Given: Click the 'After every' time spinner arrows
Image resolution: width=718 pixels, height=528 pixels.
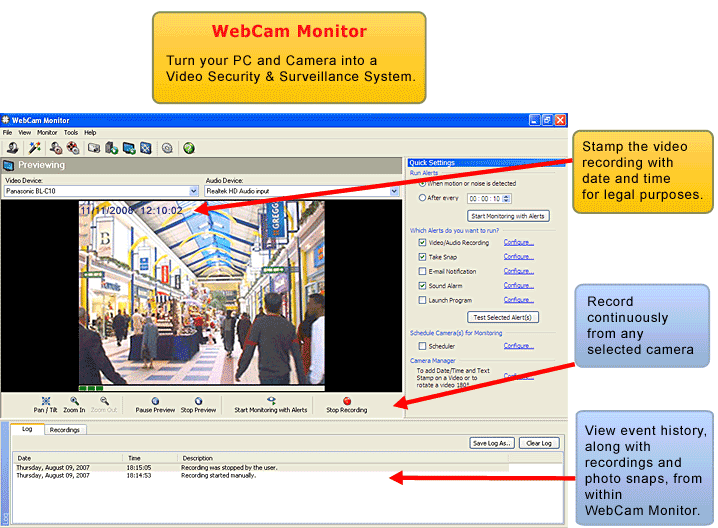Looking at the screenshot, I should [506, 198].
